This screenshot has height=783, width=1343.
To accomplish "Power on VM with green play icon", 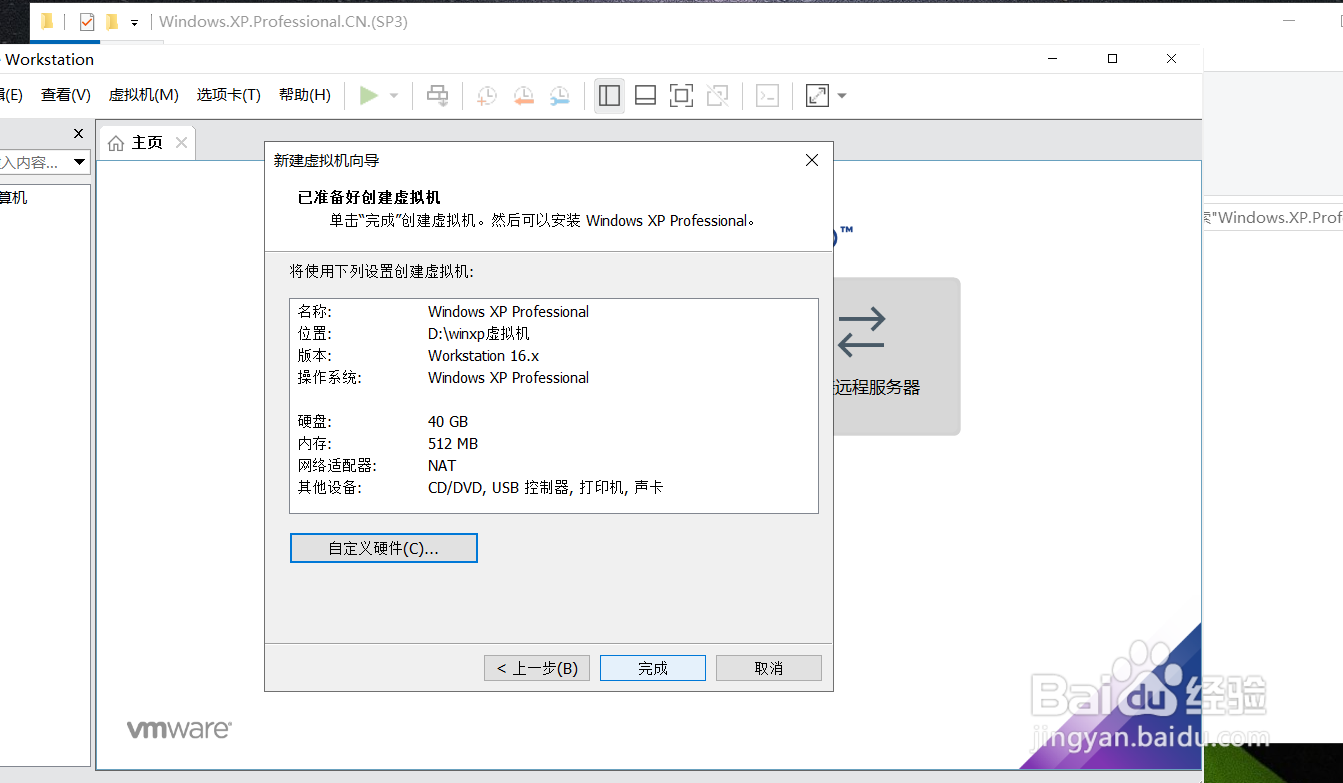I will (369, 96).
